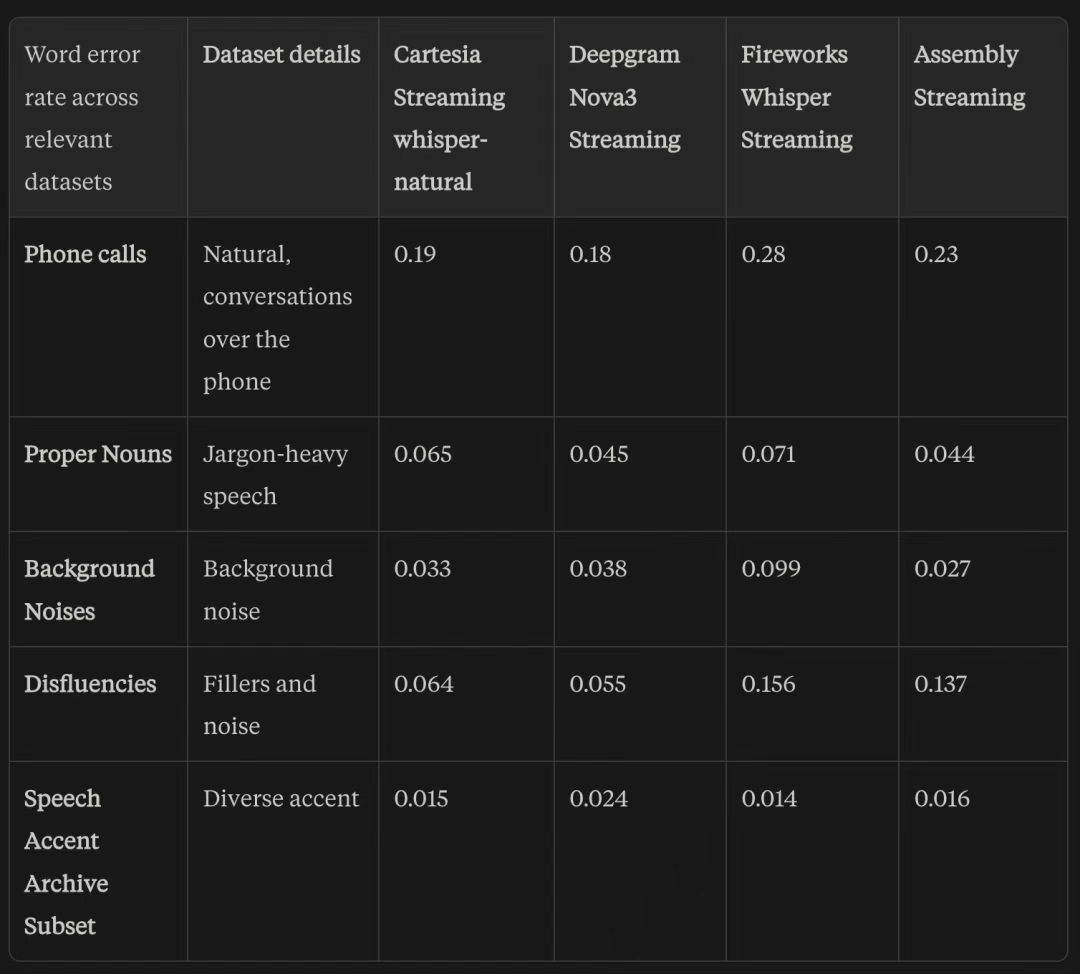
Task: Click the Dataset details column header
Action: coord(282,54)
